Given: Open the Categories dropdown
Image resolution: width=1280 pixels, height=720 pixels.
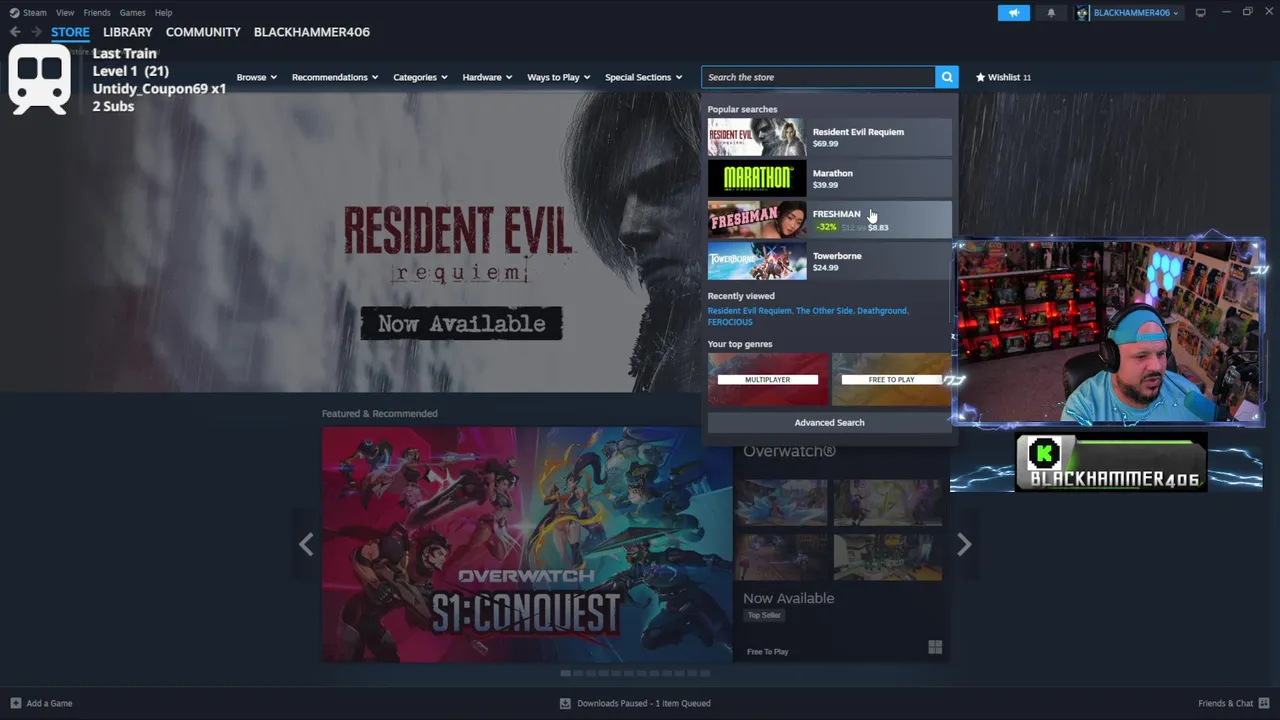Looking at the screenshot, I should pyautogui.click(x=420, y=77).
